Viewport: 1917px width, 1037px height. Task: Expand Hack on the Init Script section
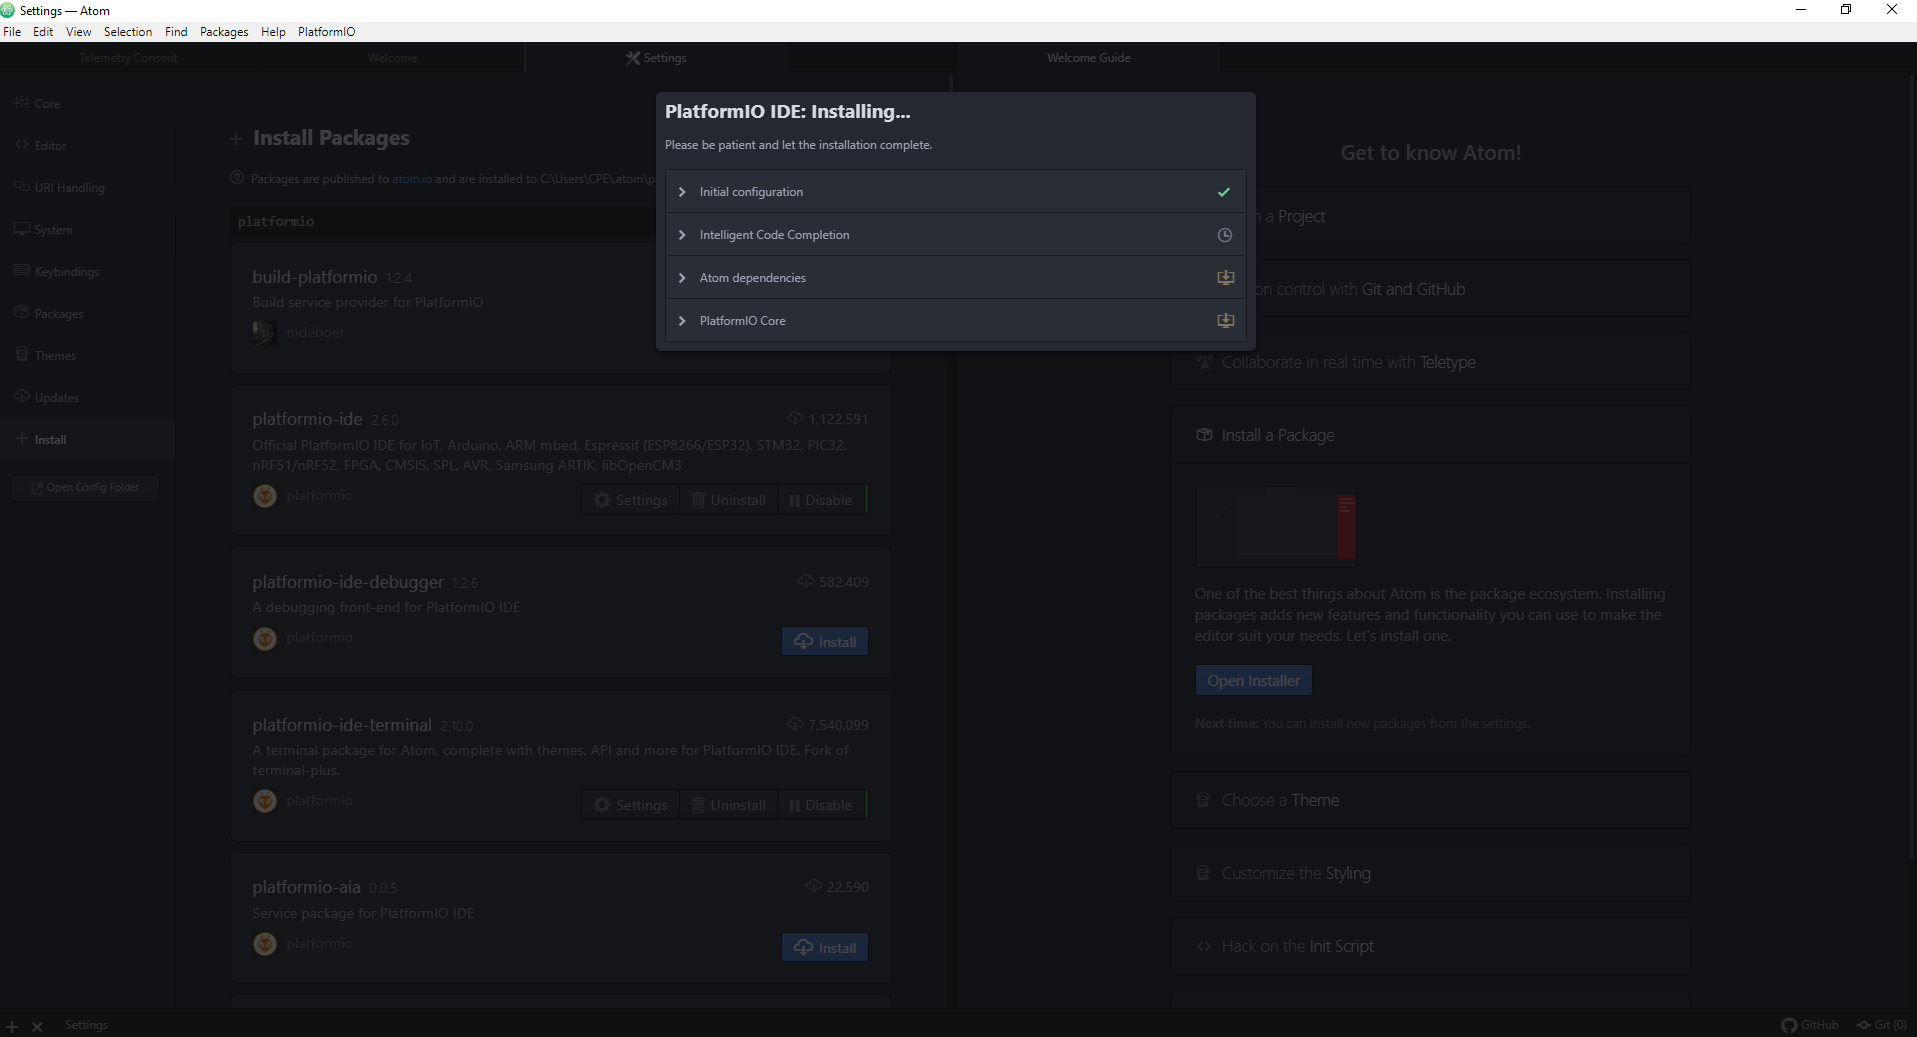coord(1431,946)
